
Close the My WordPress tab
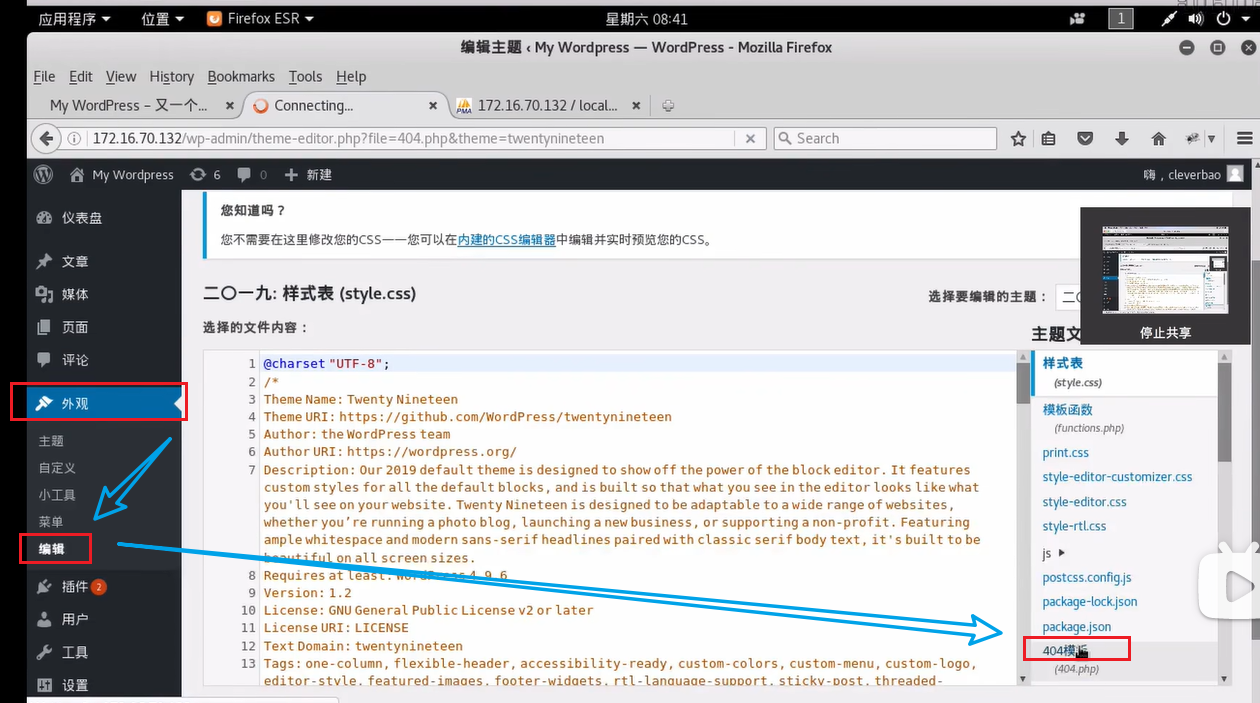click(x=228, y=105)
